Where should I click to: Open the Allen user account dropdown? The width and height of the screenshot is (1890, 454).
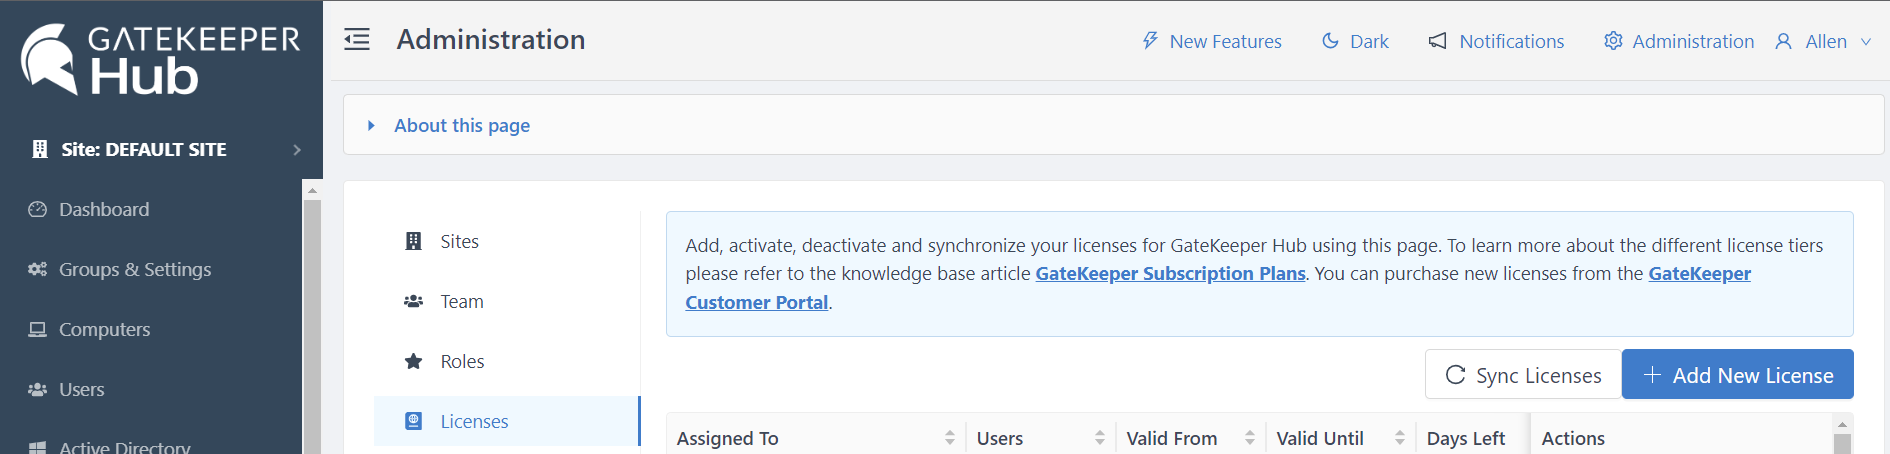(x=1824, y=41)
